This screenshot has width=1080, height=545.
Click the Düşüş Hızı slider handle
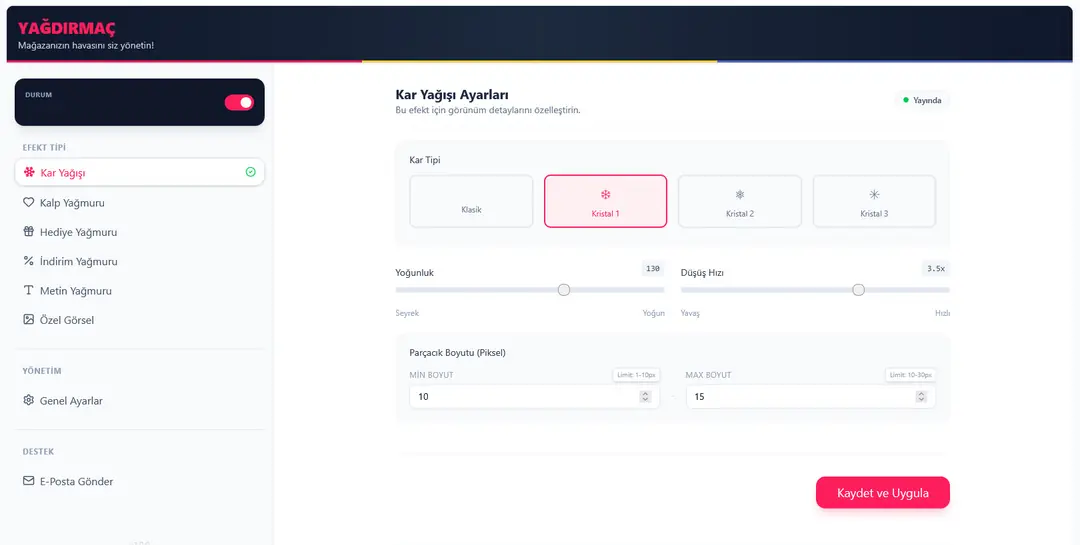[858, 290]
